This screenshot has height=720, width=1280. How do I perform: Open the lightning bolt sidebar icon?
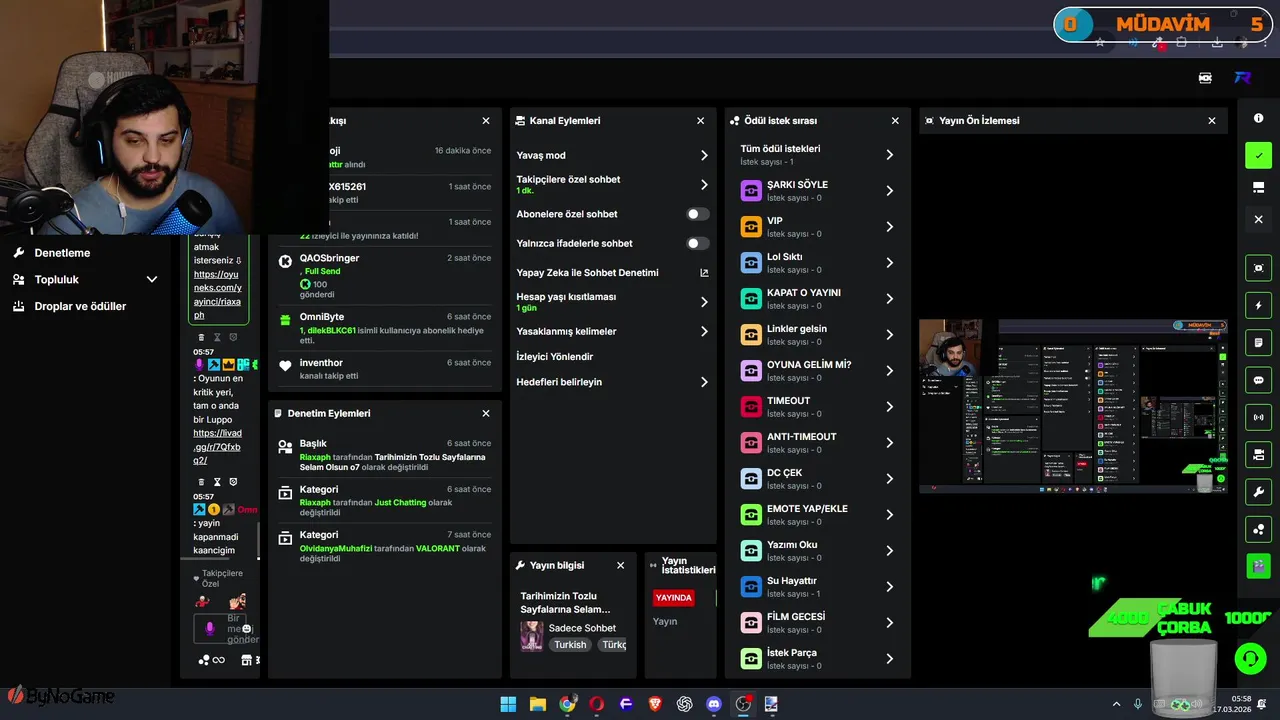tap(1258, 305)
